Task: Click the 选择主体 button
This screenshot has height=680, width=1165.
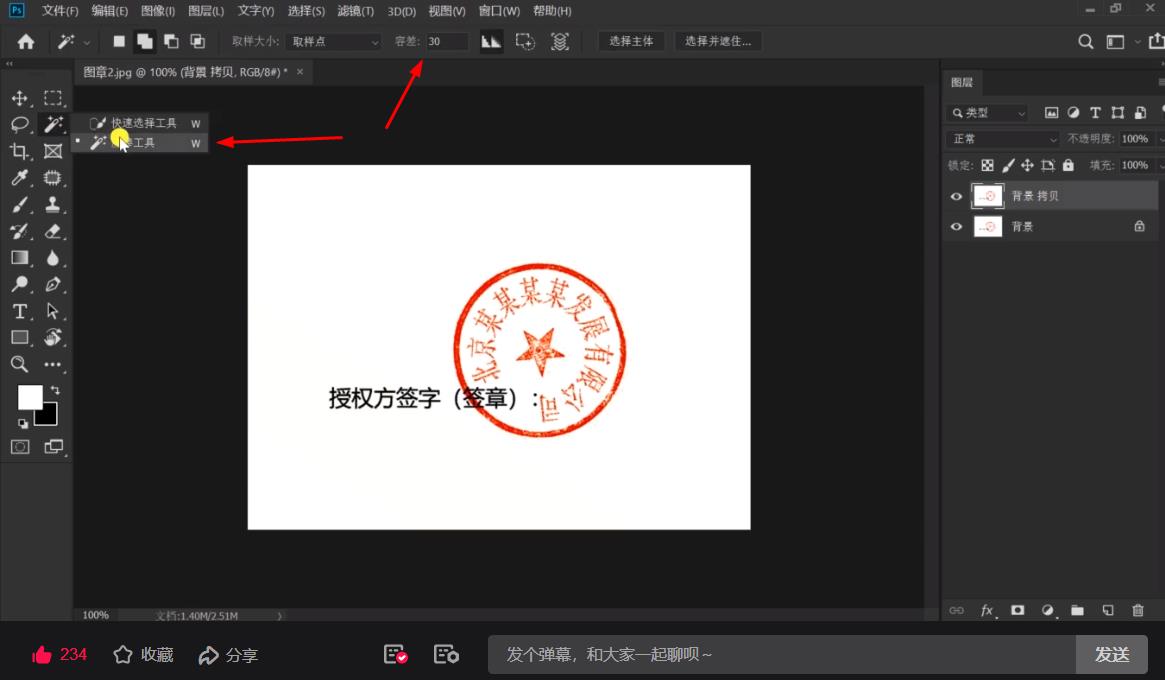Action: [x=631, y=41]
